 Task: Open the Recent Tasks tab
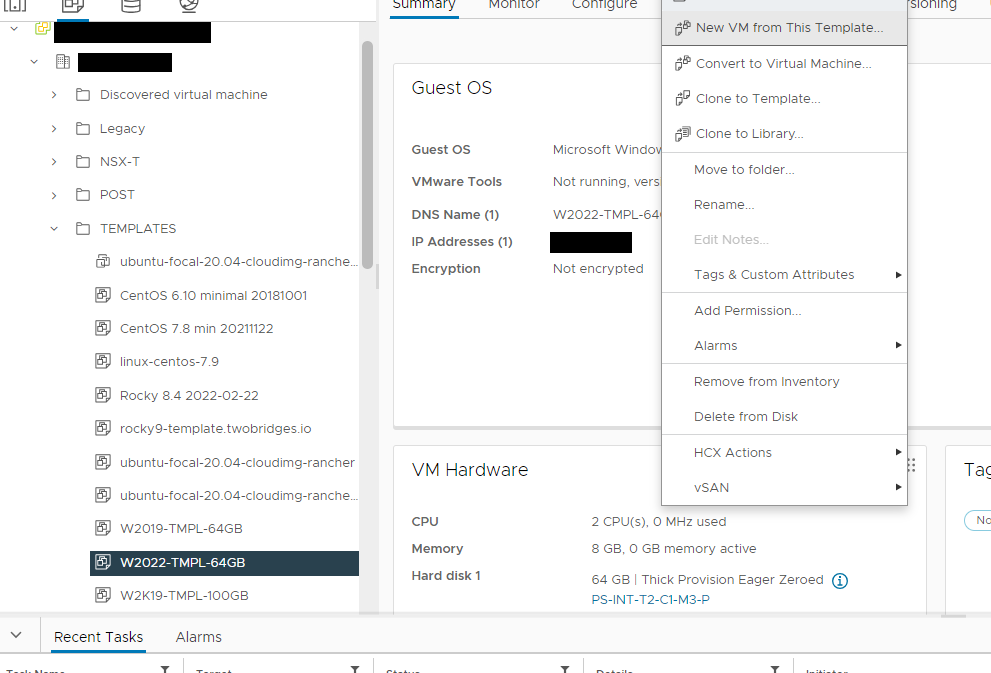[99, 637]
